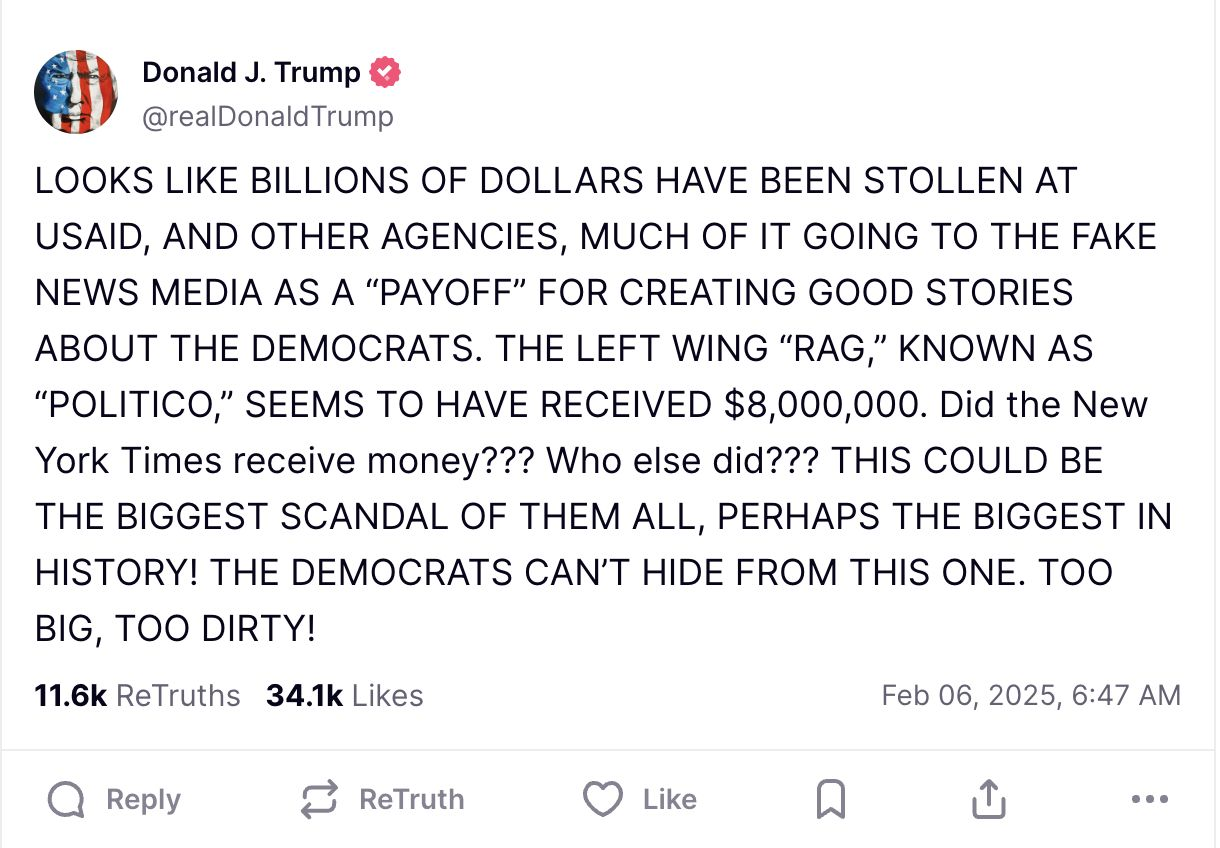The image size is (1220, 848).
Task: Visit the @realDonaldTrump handle link
Action: 268,117
